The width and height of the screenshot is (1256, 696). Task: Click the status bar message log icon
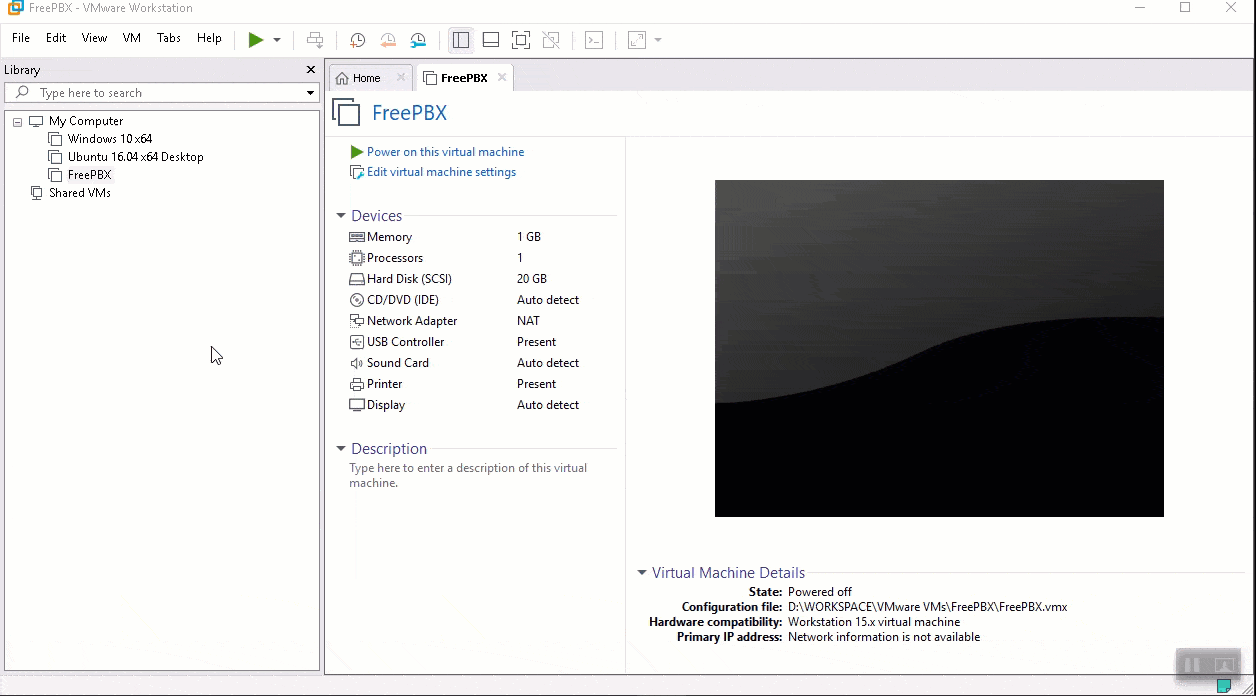(1223, 686)
